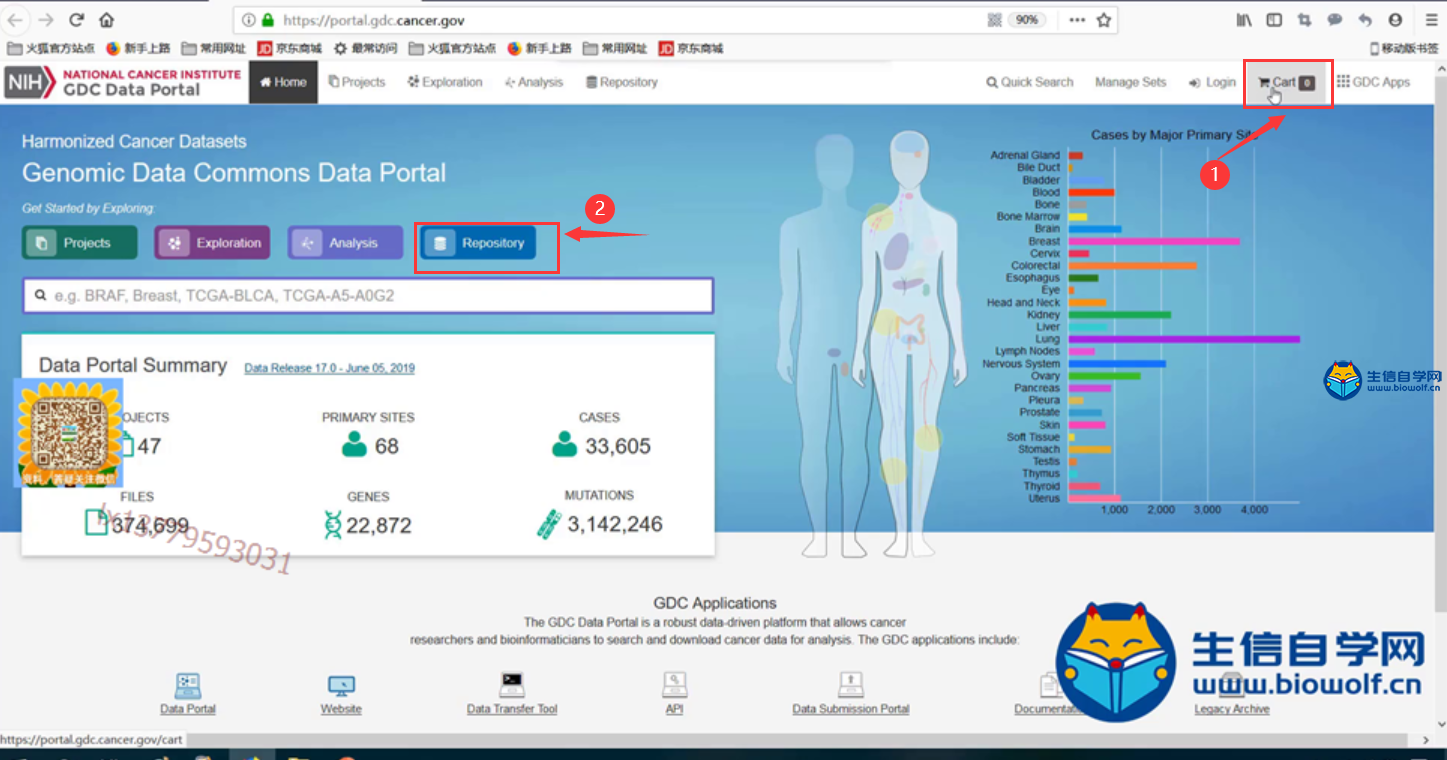Click the Colorectal bar in the cases chart
The image size is (1447, 760).
tap(1132, 266)
